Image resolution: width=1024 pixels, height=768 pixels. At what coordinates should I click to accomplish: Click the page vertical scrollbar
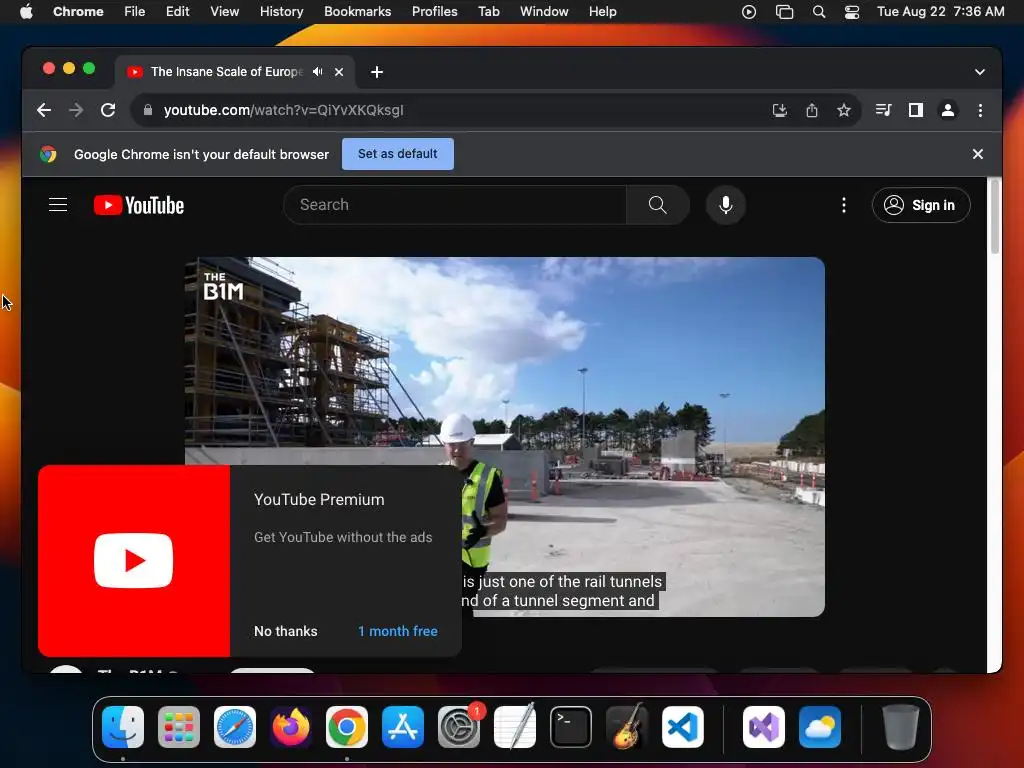(x=995, y=217)
